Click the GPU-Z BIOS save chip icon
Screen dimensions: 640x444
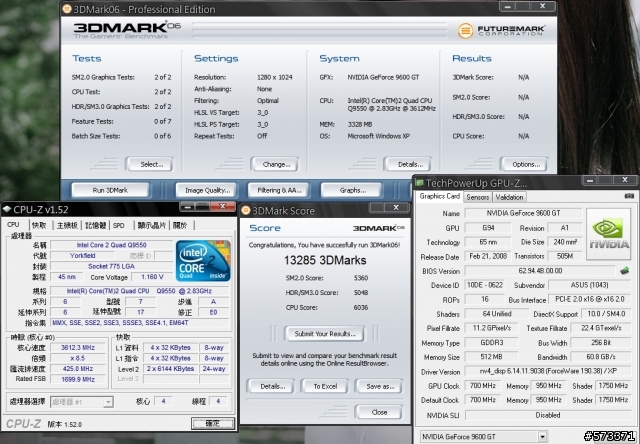coord(624,271)
